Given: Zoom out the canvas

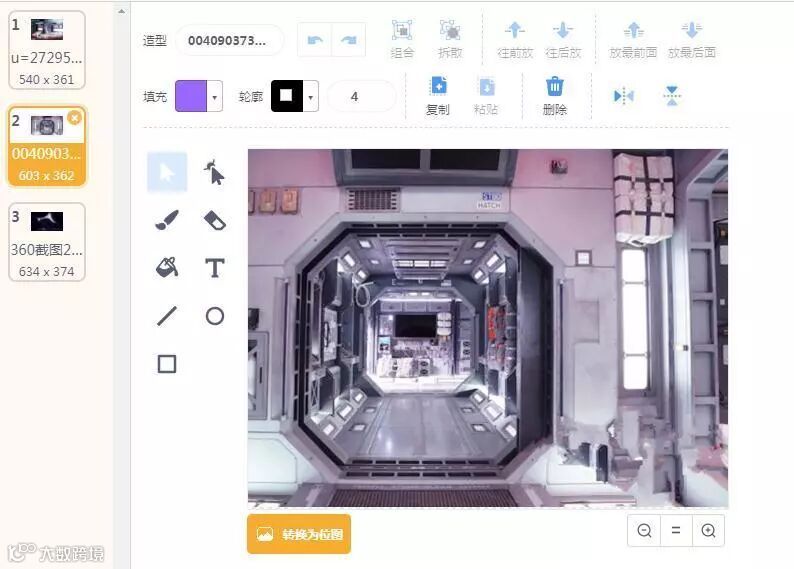Looking at the screenshot, I should pos(644,531).
